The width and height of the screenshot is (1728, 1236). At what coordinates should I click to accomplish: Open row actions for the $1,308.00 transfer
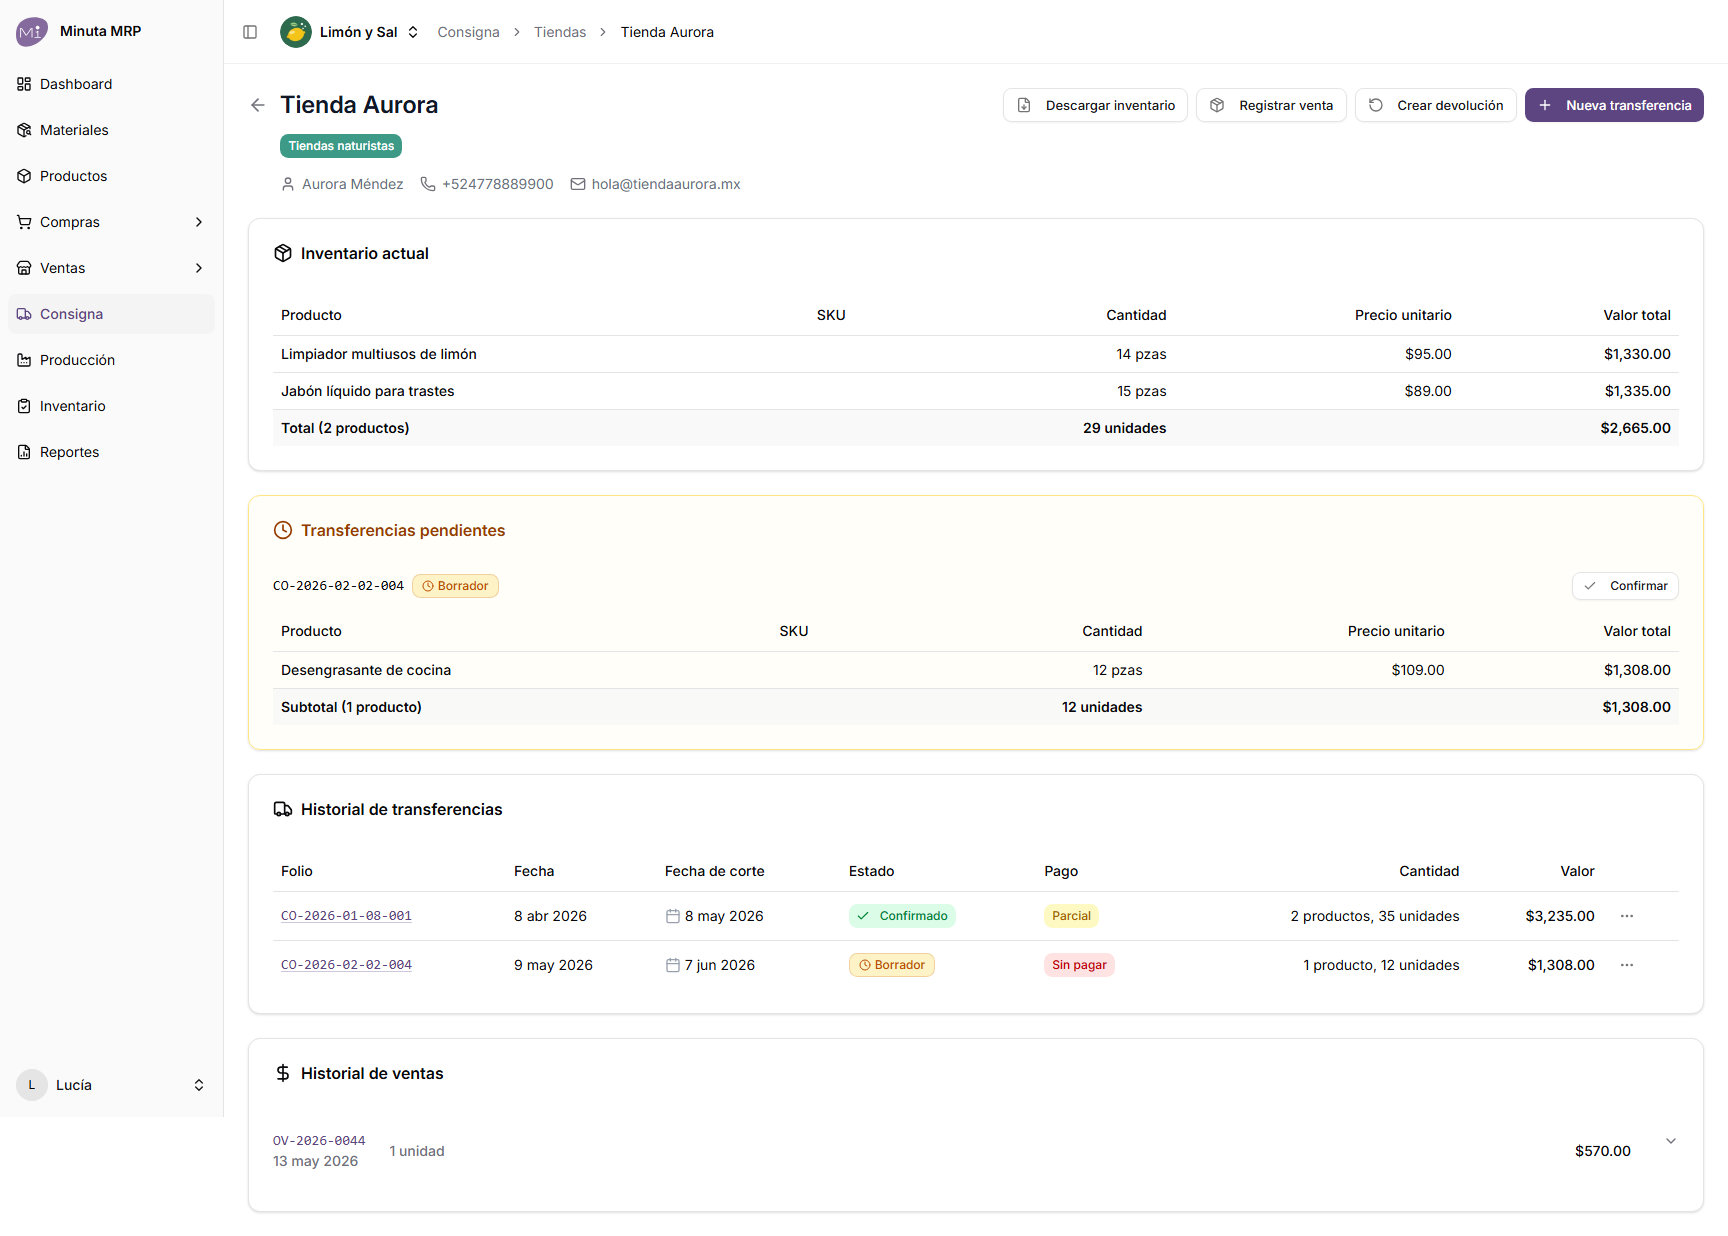point(1627,965)
